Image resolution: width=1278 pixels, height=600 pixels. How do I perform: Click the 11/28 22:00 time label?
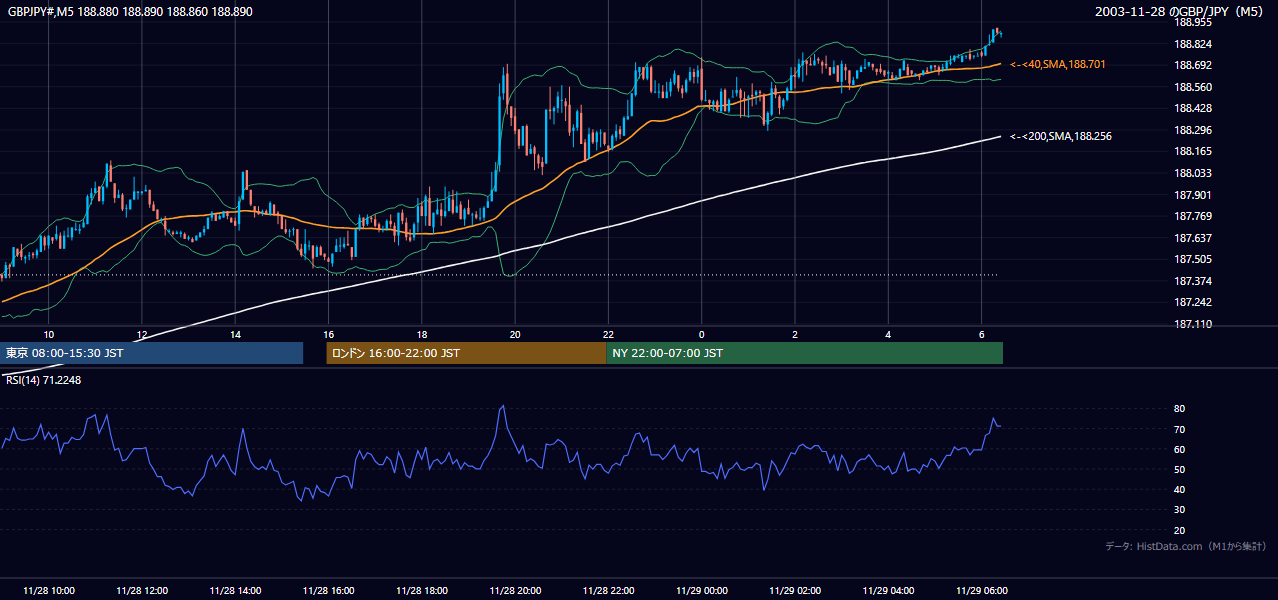tap(608, 590)
